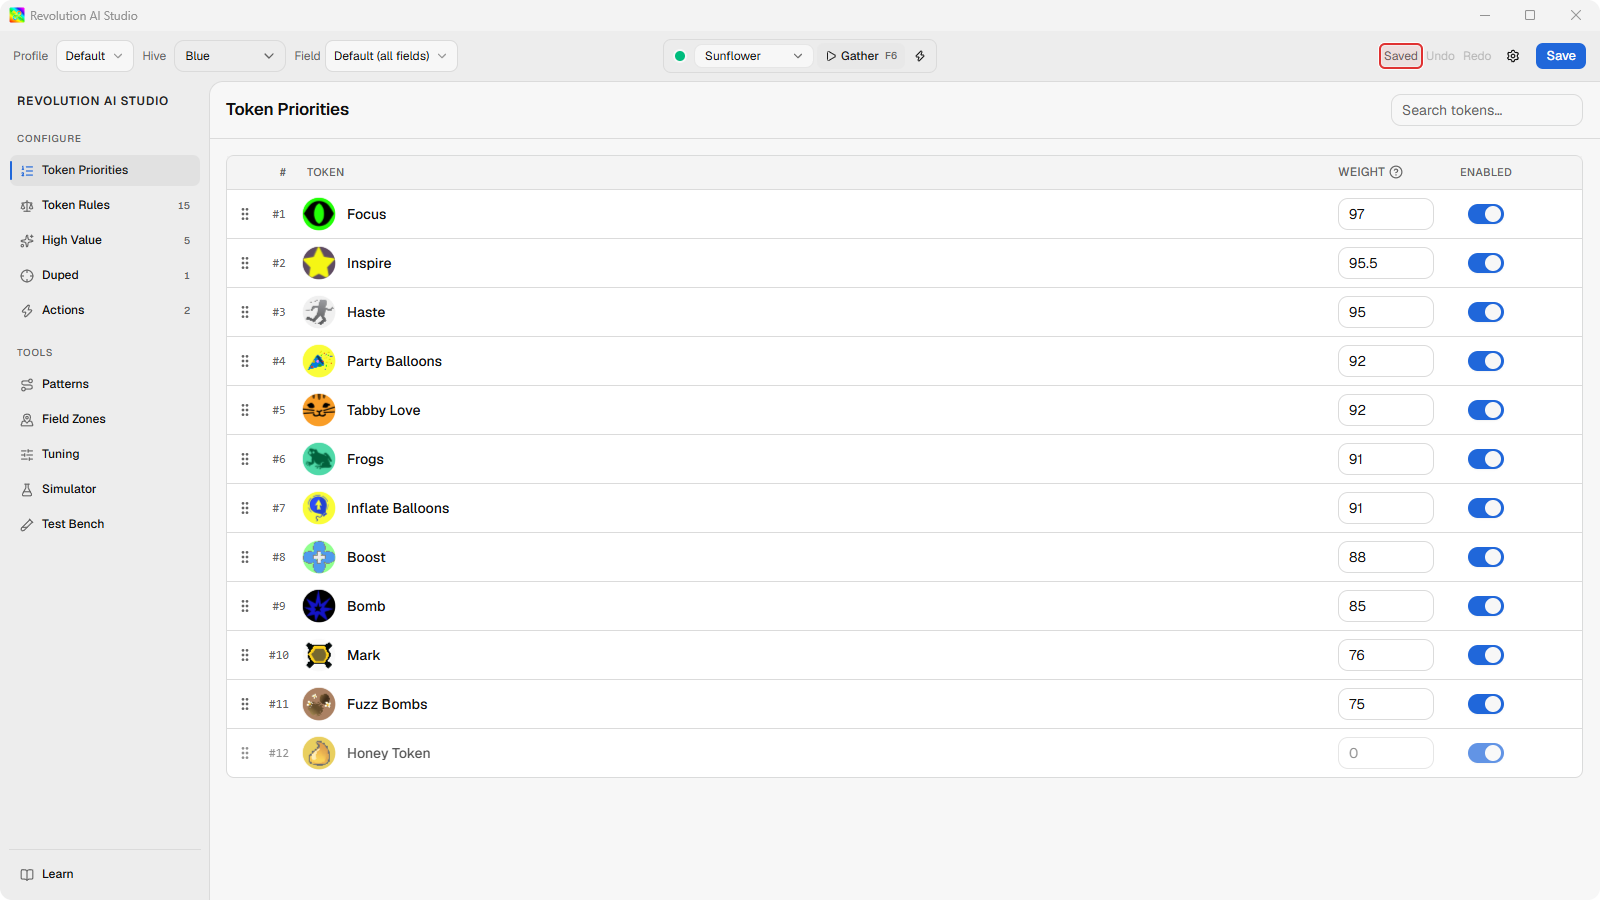Grab the drag handle for Focus row
Viewport: 1600px width, 900px height.
point(245,214)
